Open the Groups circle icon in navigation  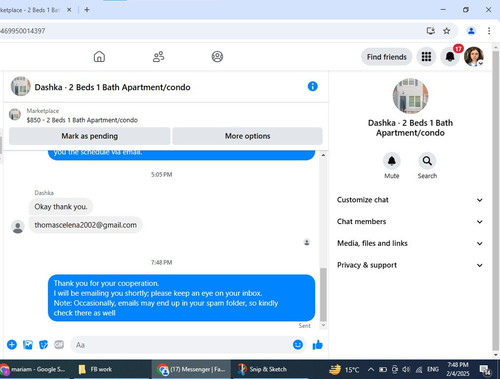217,57
